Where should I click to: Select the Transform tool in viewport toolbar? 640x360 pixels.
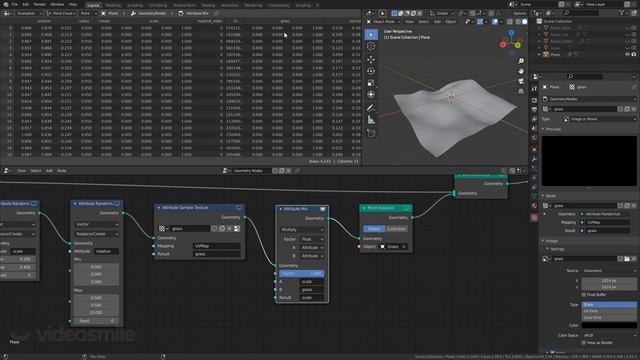(371, 95)
